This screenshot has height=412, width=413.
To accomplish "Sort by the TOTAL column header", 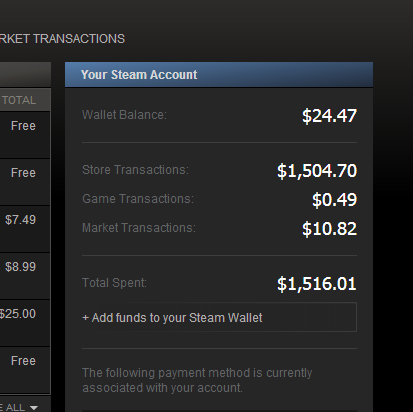I will click(x=19, y=100).
